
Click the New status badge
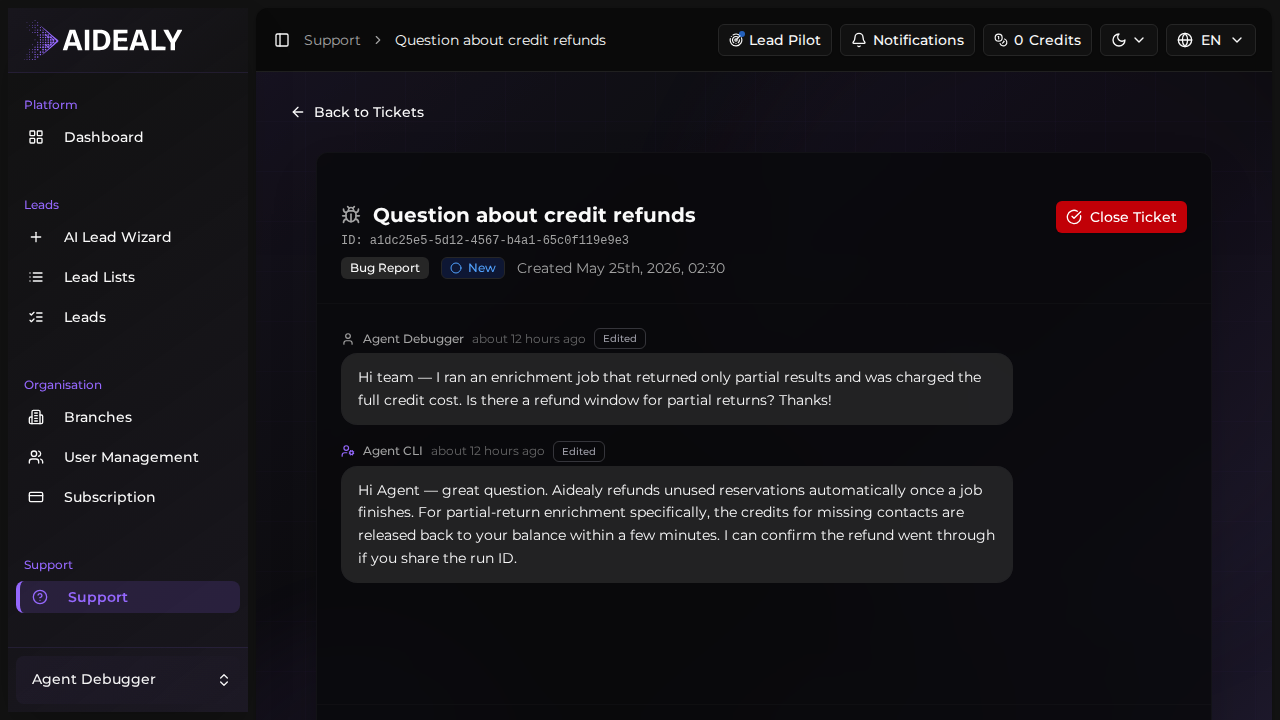tap(473, 268)
